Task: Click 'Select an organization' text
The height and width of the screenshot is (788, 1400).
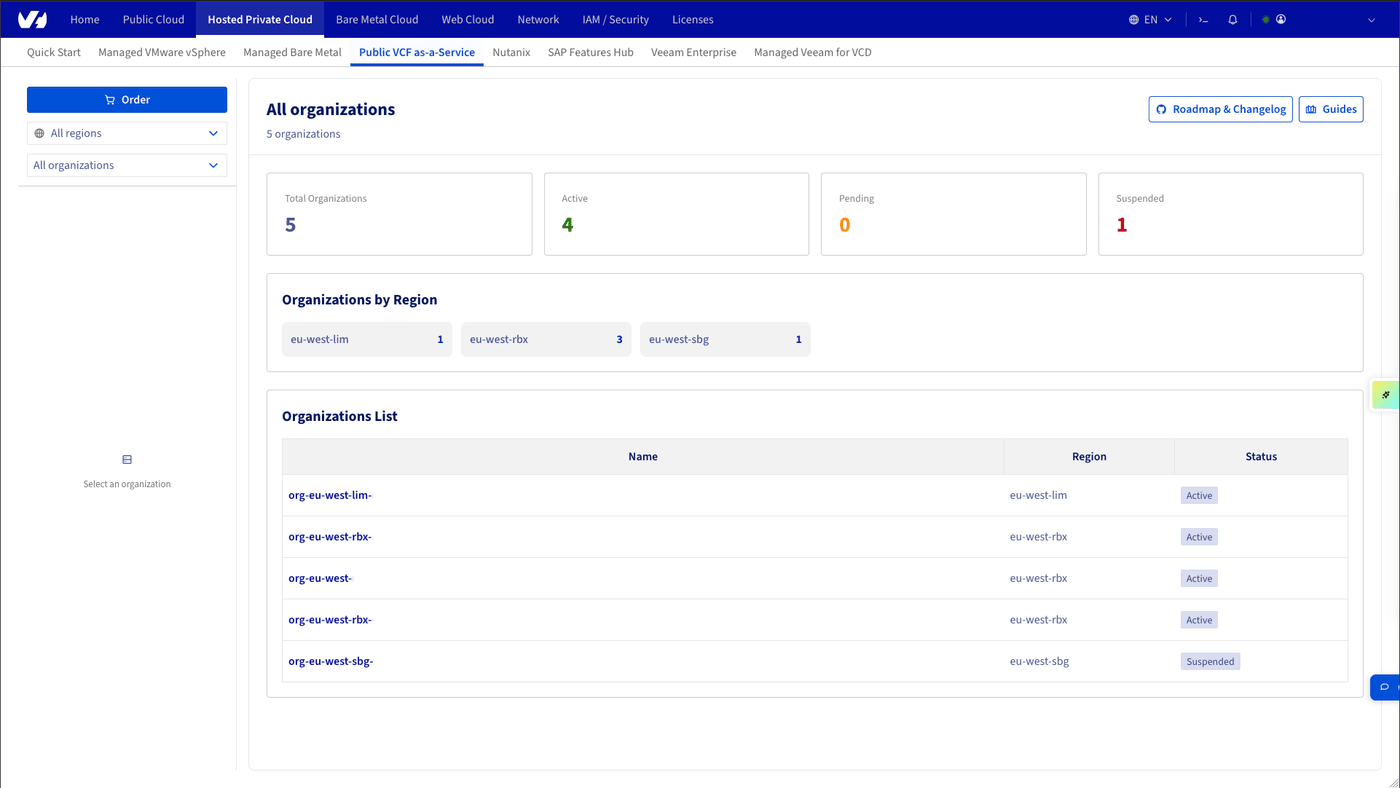Action: [127, 484]
